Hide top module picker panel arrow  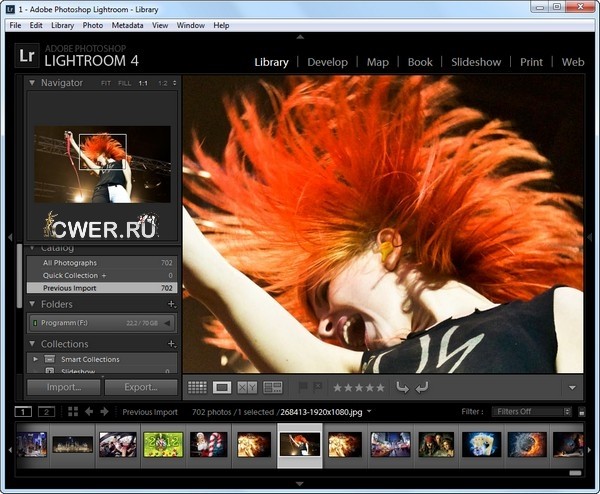point(300,37)
